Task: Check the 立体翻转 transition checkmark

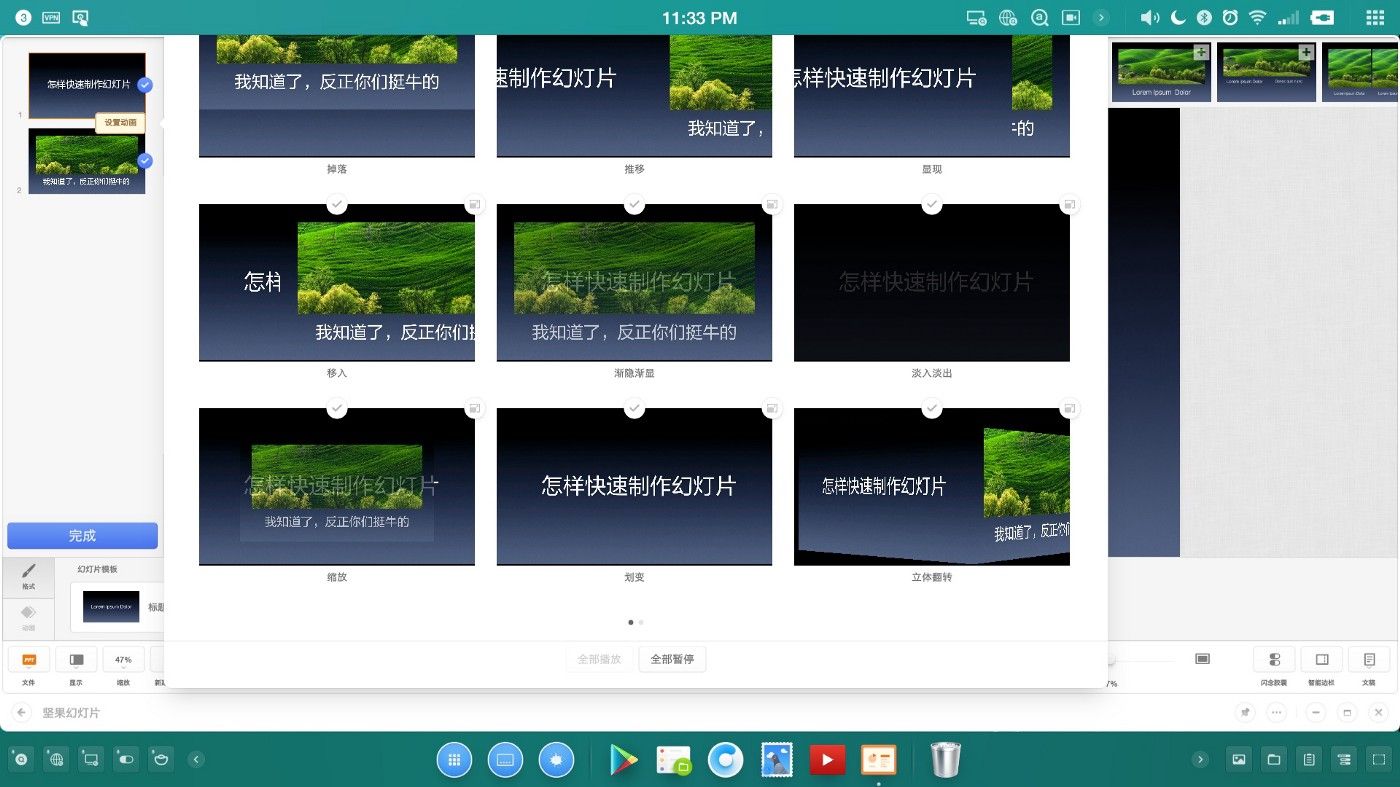Action: click(931, 408)
